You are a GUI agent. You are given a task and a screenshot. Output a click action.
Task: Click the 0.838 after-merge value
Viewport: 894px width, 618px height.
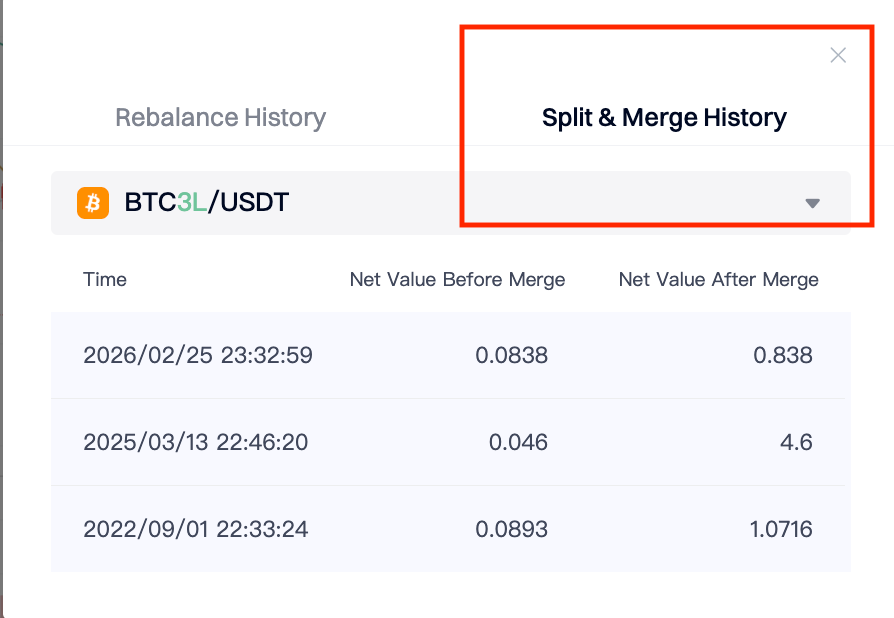pos(786,355)
